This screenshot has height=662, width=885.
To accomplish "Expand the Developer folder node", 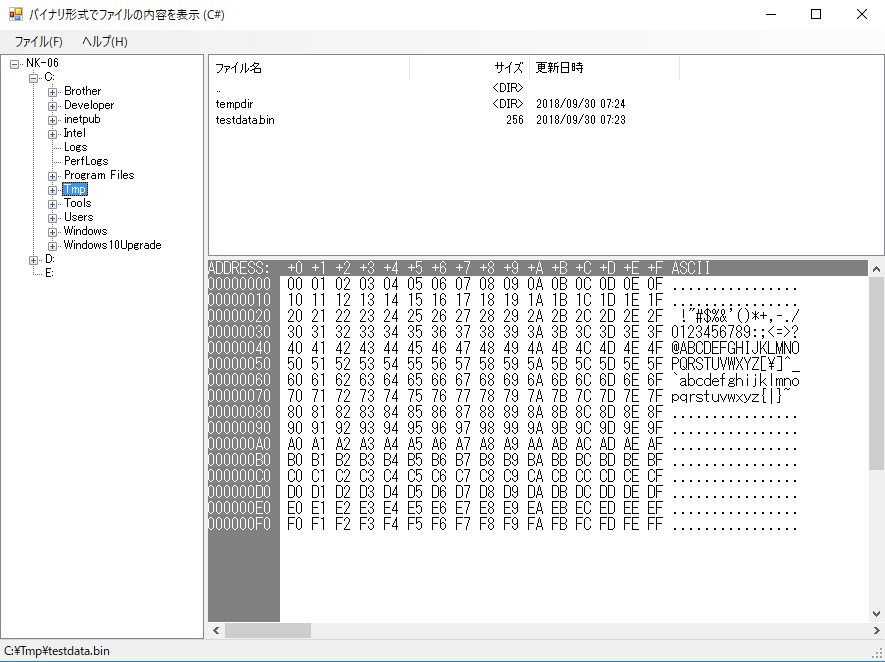I will click(52, 106).
